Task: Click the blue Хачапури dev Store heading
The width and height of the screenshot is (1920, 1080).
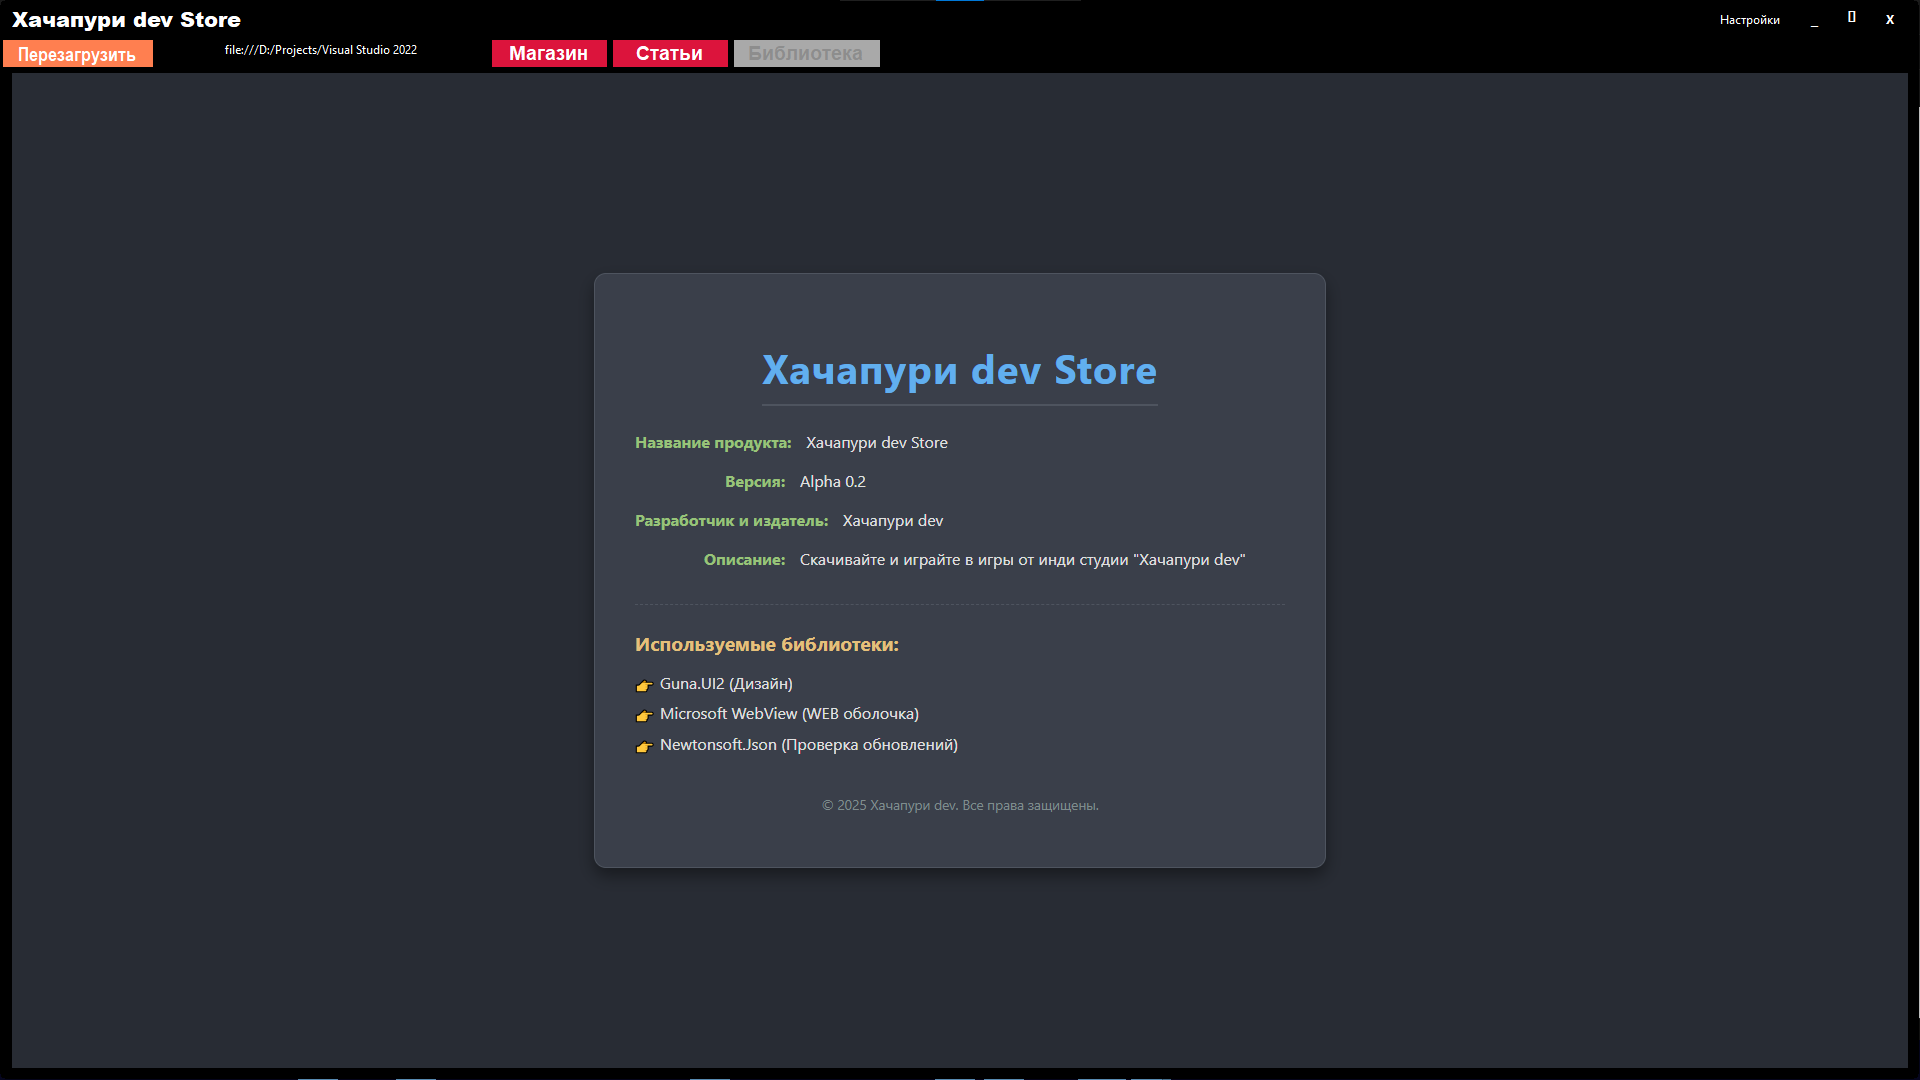Action: click(x=960, y=371)
